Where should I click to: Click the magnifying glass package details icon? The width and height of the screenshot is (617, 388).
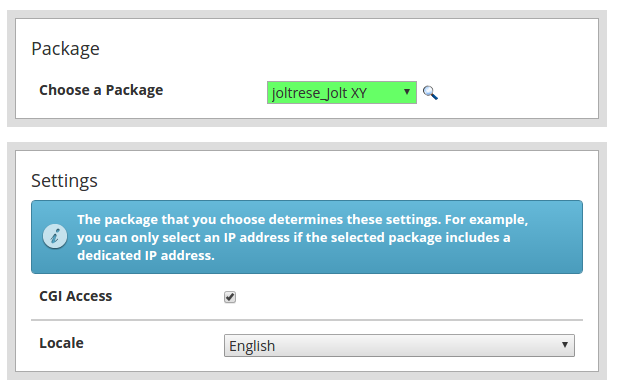point(430,93)
